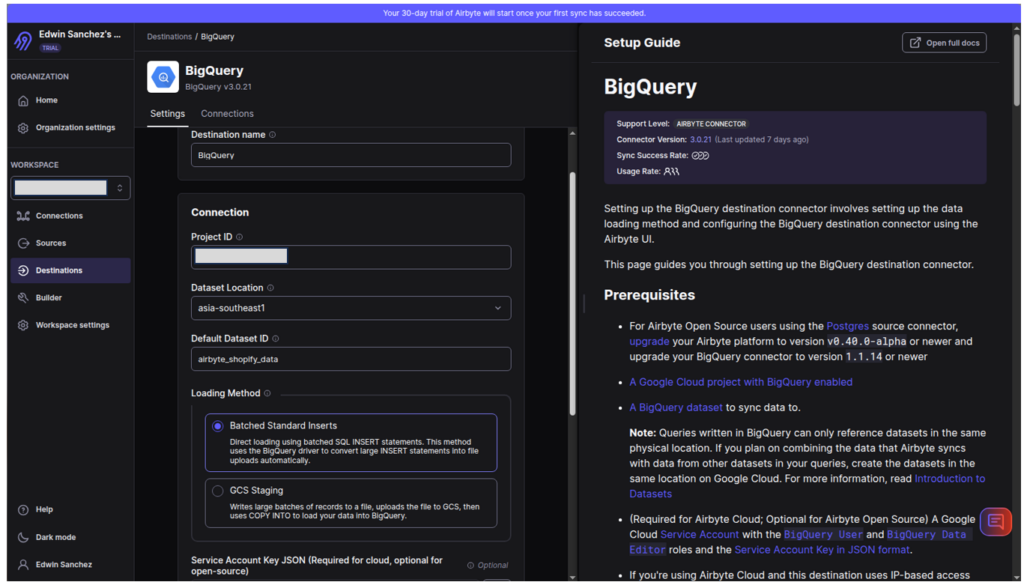1024x585 pixels.
Task: Click BigQuery v3.0.21 version text
Action: click(218, 87)
